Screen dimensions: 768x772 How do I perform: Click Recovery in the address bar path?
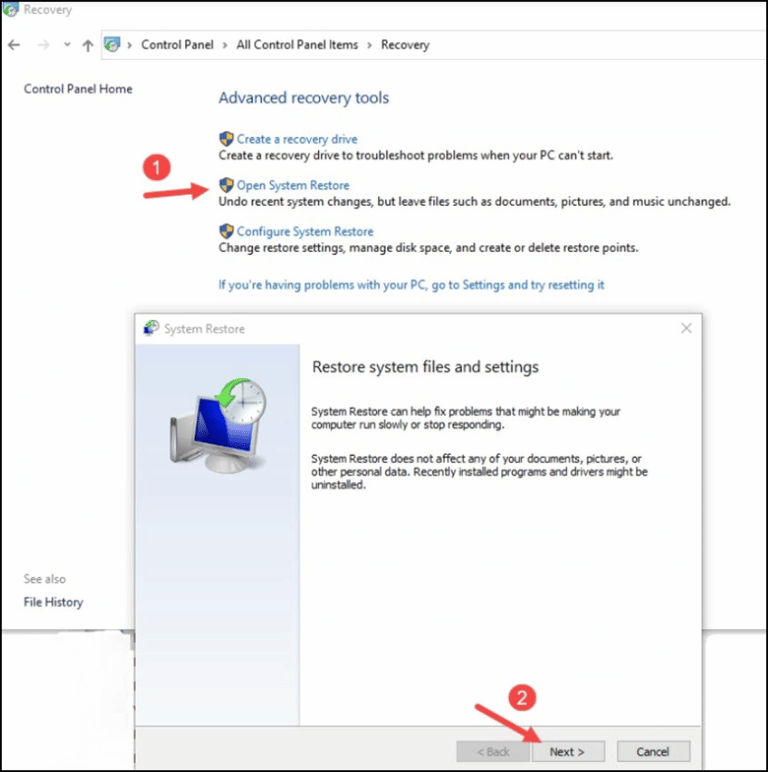pyautogui.click(x=405, y=45)
